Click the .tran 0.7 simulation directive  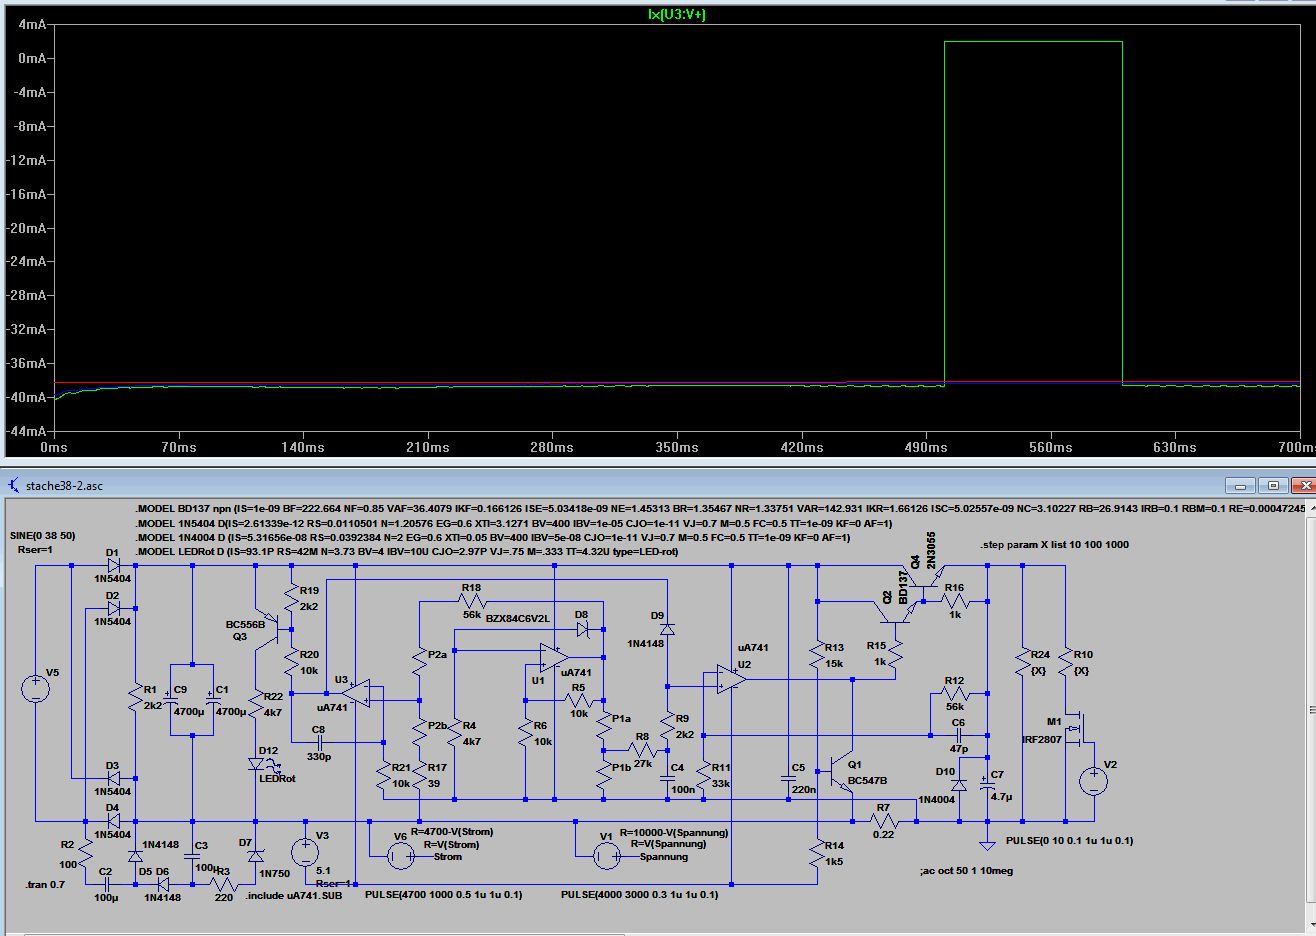coord(45,886)
